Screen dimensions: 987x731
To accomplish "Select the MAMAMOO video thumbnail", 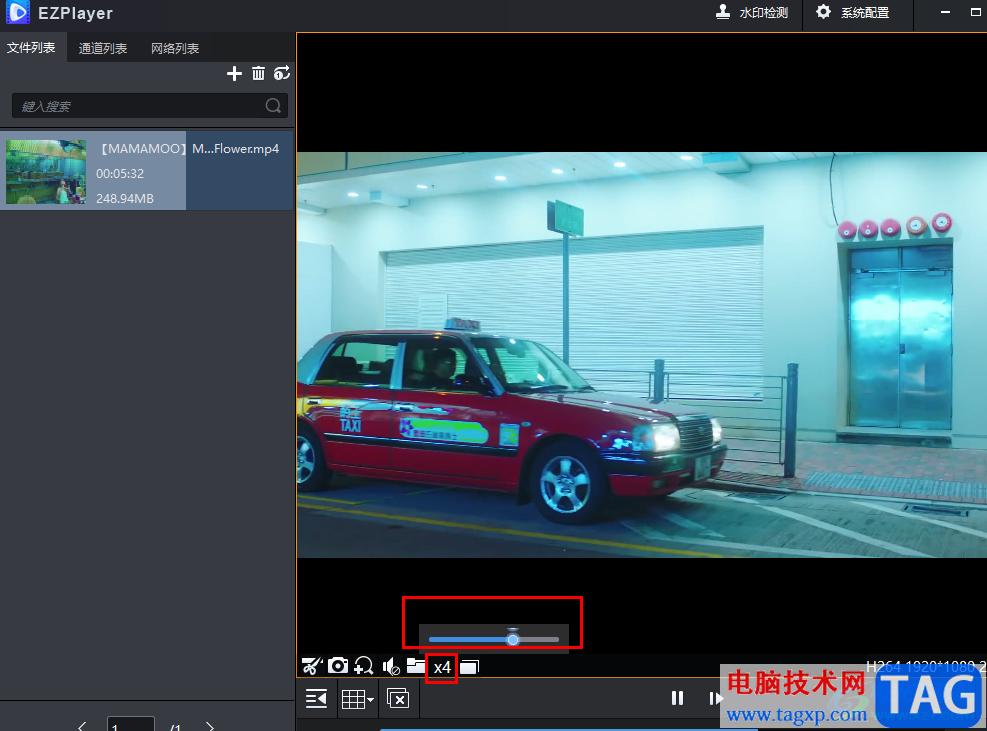I will 46,171.
